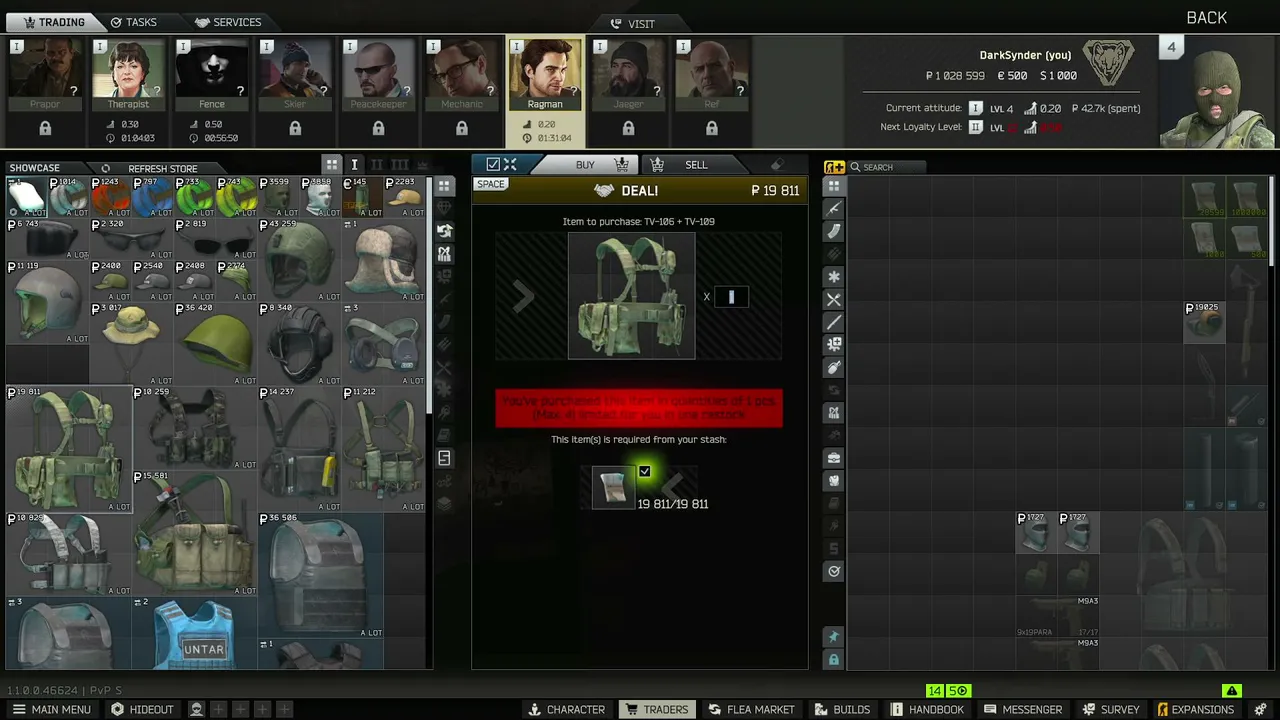Filter stash by containers briefcase icon

pyautogui.click(x=834, y=458)
